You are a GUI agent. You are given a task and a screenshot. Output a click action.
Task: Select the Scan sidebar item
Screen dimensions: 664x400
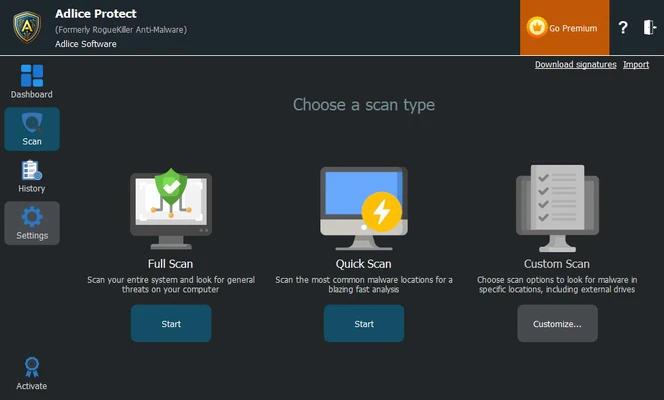32,129
